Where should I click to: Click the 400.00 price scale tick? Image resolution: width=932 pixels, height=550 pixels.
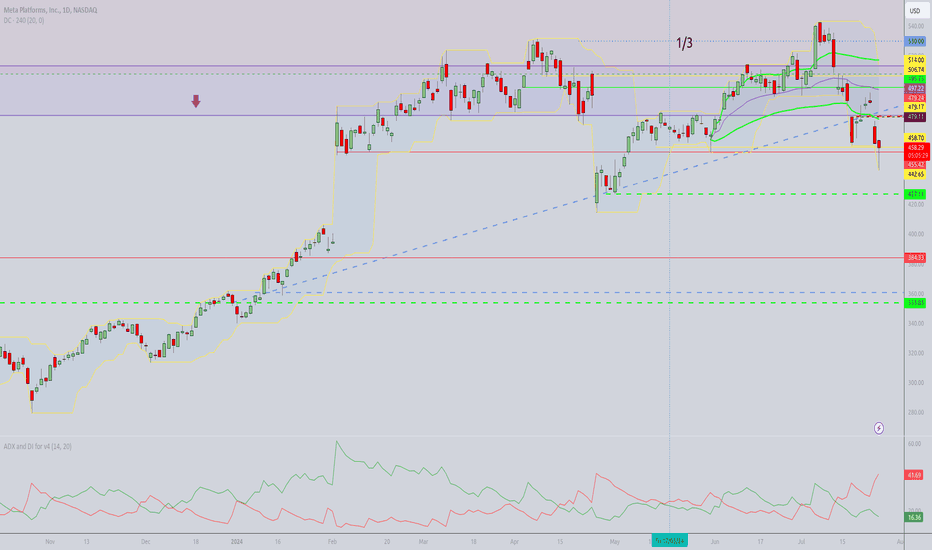tap(915, 234)
